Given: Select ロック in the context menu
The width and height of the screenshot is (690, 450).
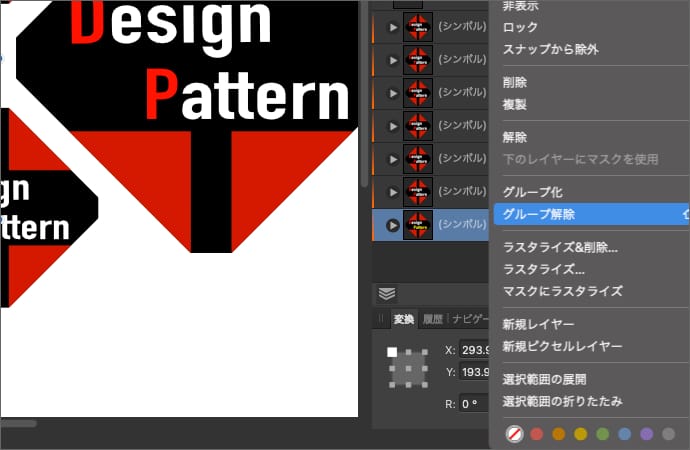Looking at the screenshot, I should [x=519, y=27].
